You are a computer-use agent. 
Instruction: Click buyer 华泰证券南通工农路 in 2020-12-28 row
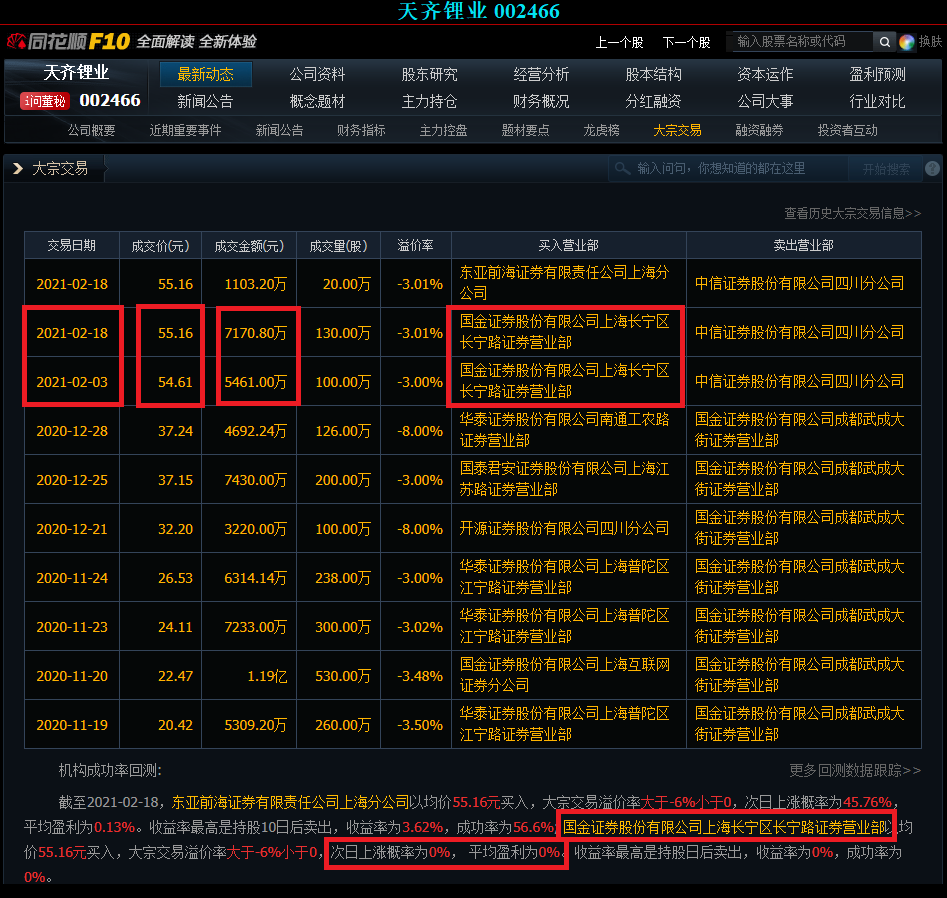pyautogui.click(x=564, y=430)
